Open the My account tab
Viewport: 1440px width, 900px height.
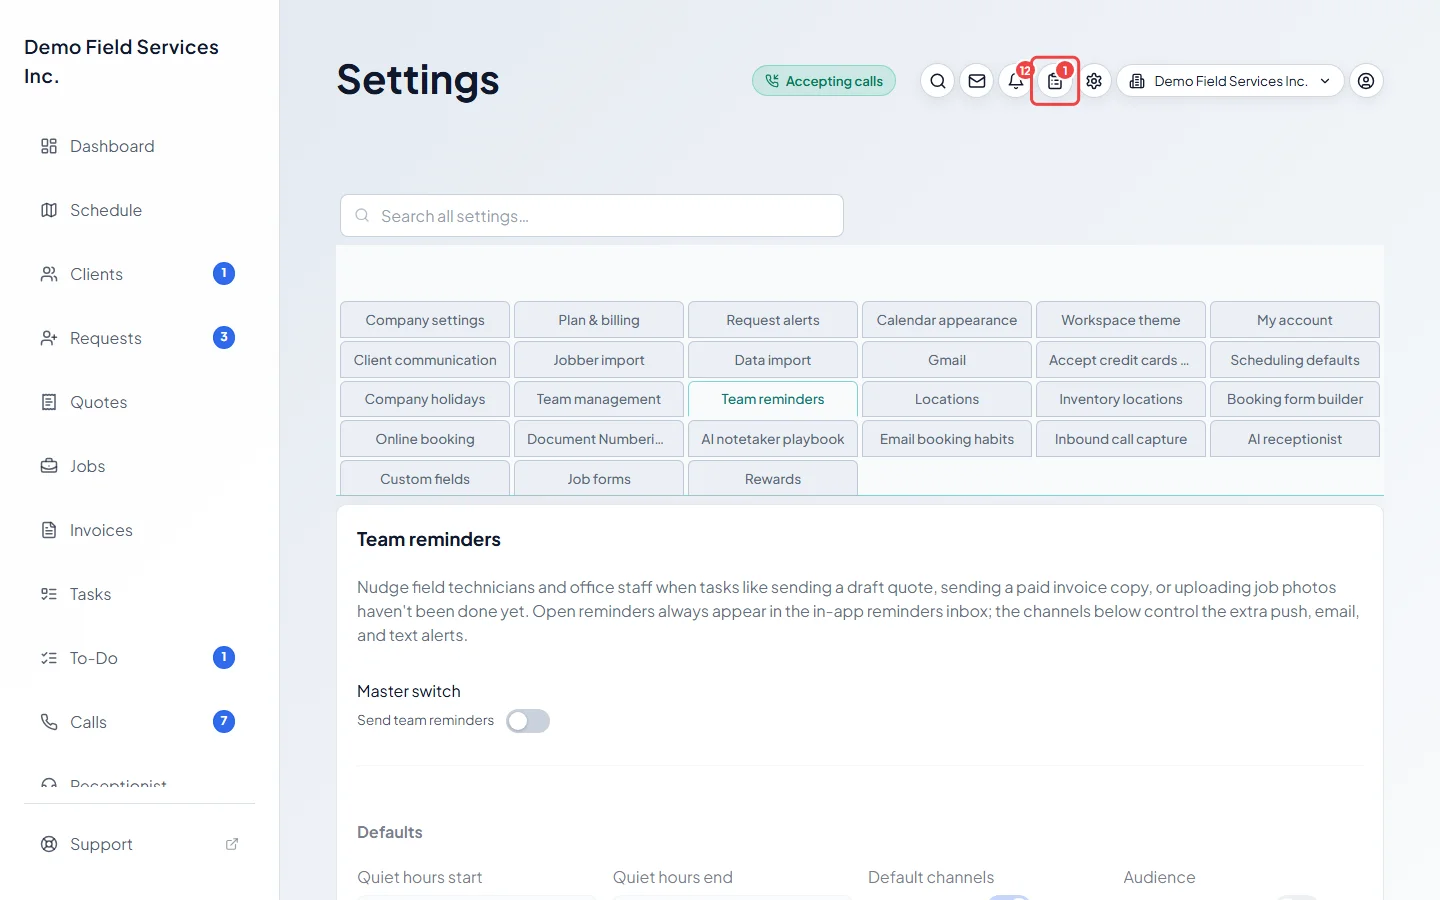click(x=1295, y=320)
